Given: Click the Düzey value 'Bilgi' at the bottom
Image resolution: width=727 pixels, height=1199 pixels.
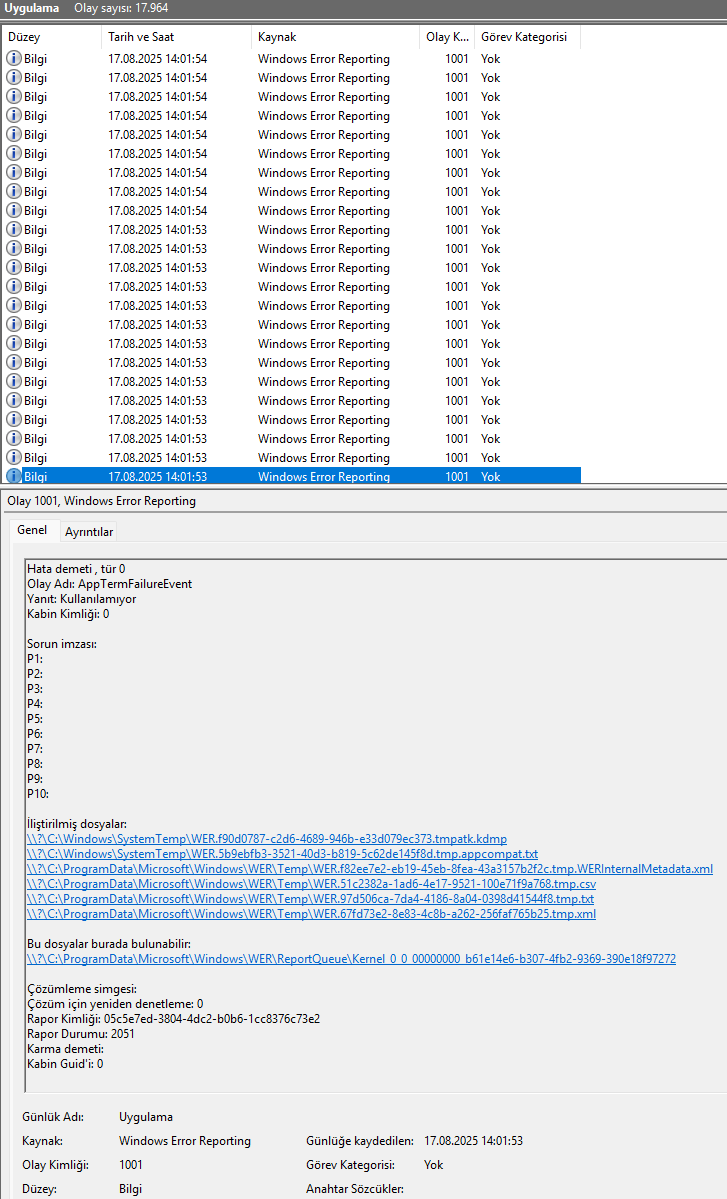Looking at the screenshot, I should click(x=130, y=1189).
